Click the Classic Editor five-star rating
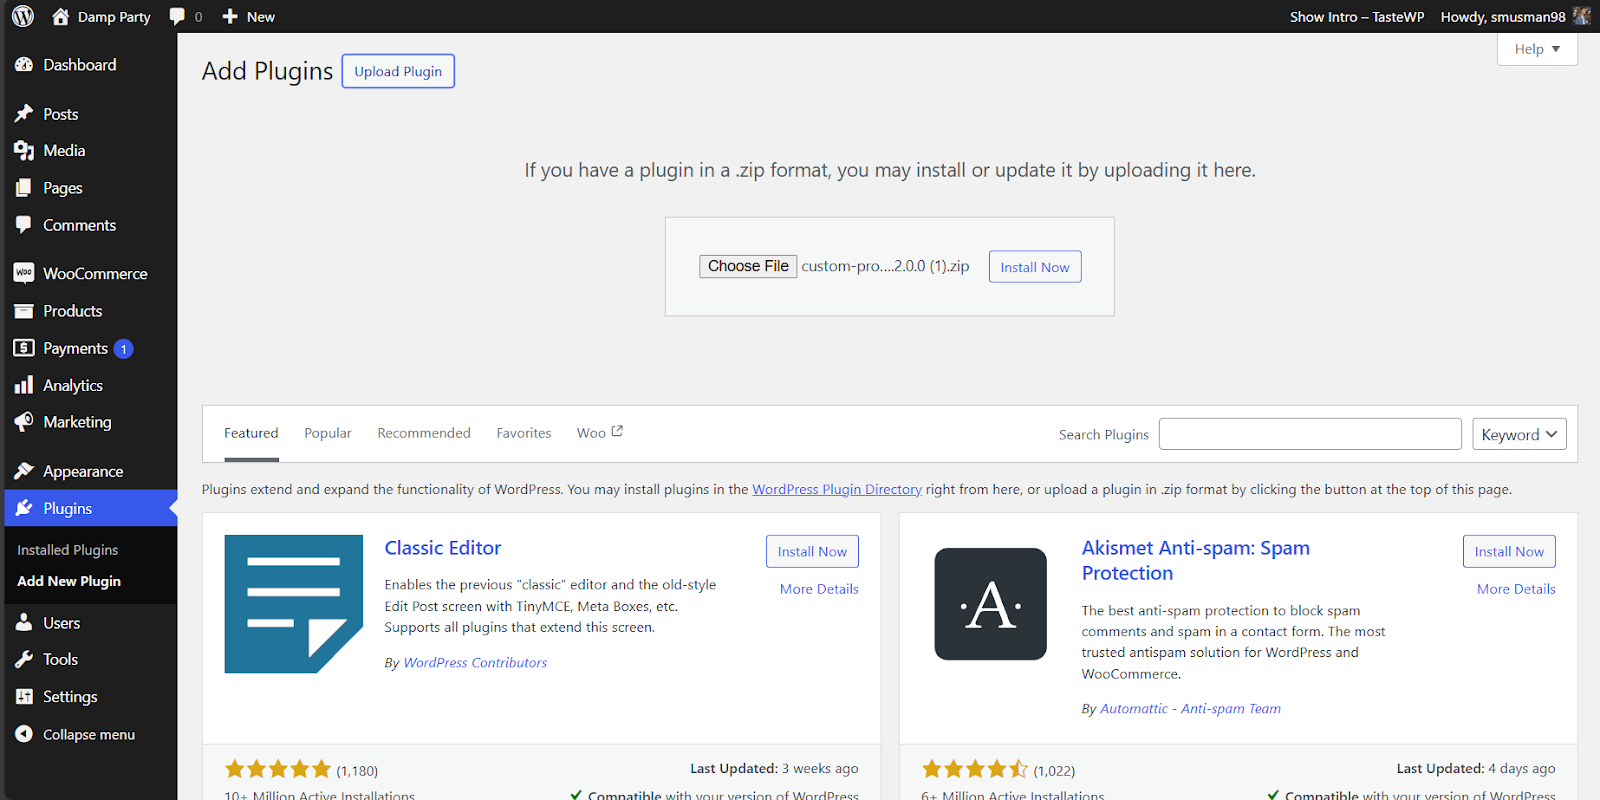The width and height of the screenshot is (1600, 800). 278,769
